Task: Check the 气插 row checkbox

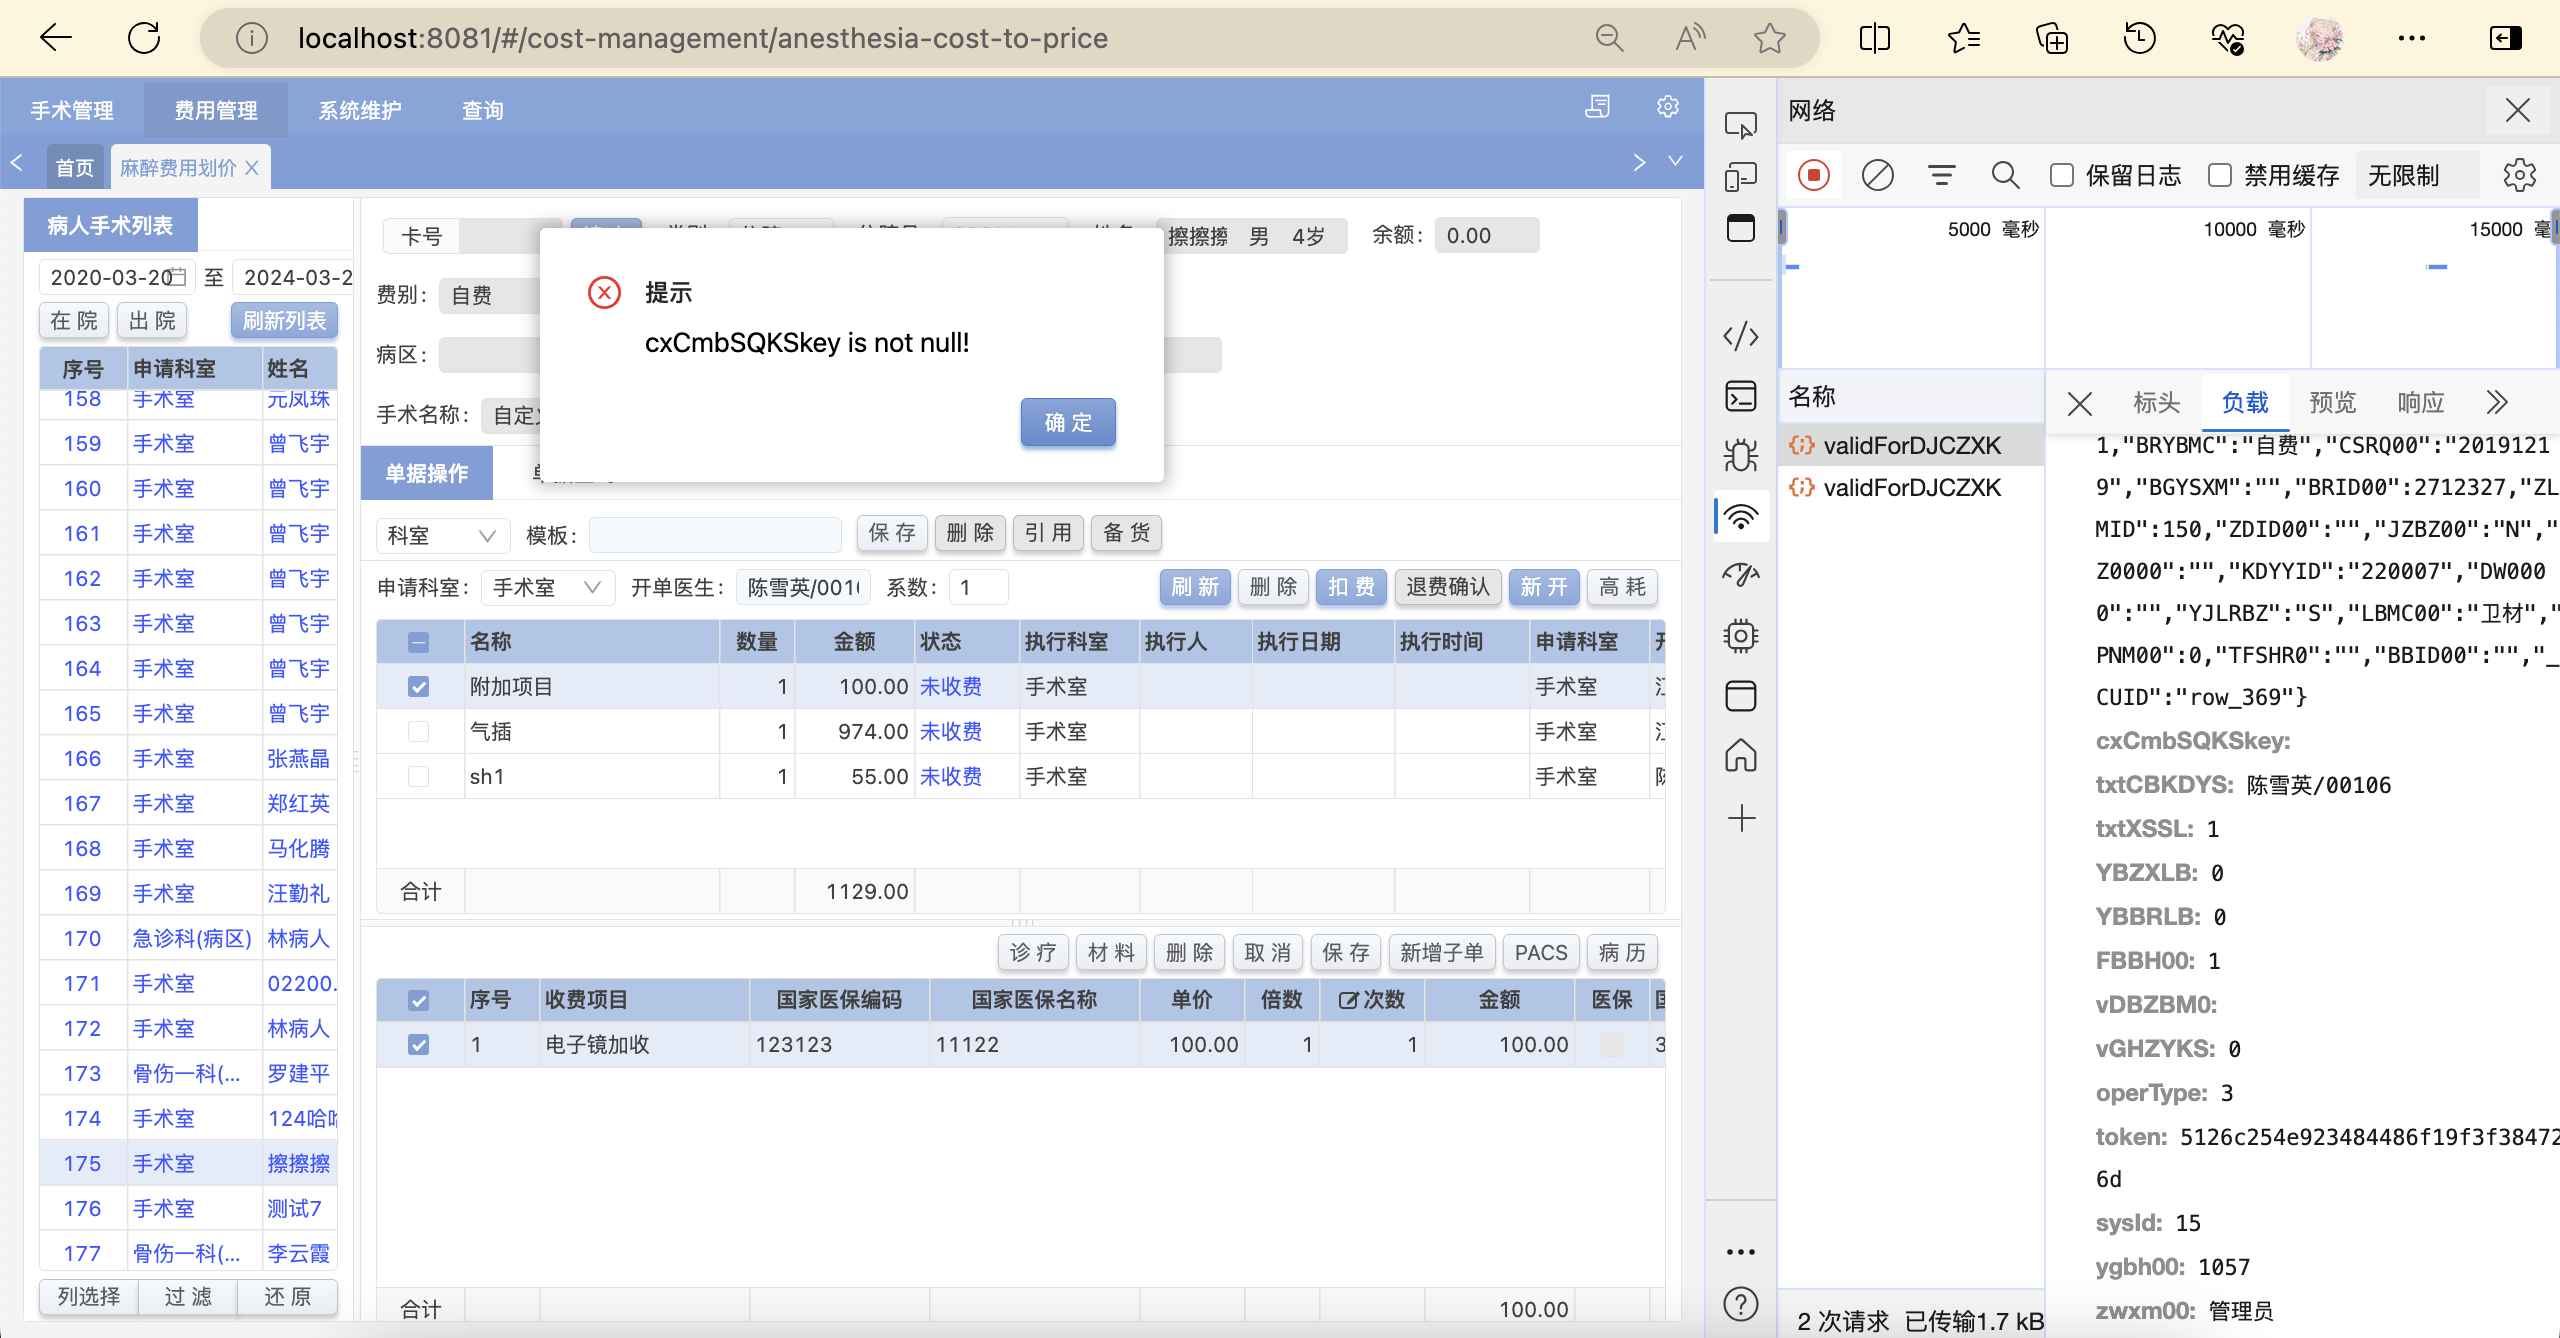Action: 418,732
